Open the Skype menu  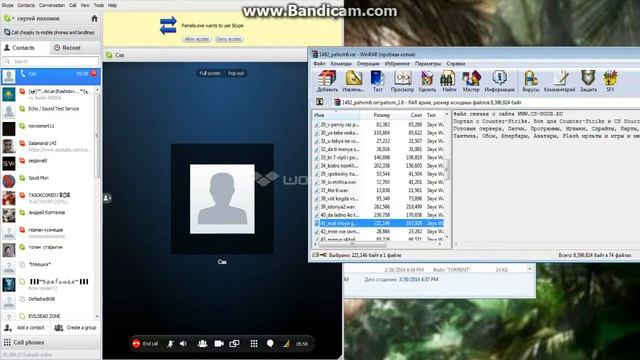pyautogui.click(x=7, y=5)
